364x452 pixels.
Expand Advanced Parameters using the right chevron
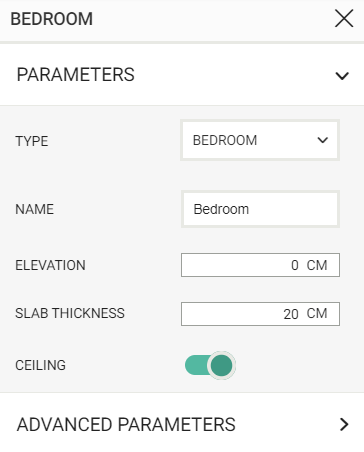(x=344, y=424)
